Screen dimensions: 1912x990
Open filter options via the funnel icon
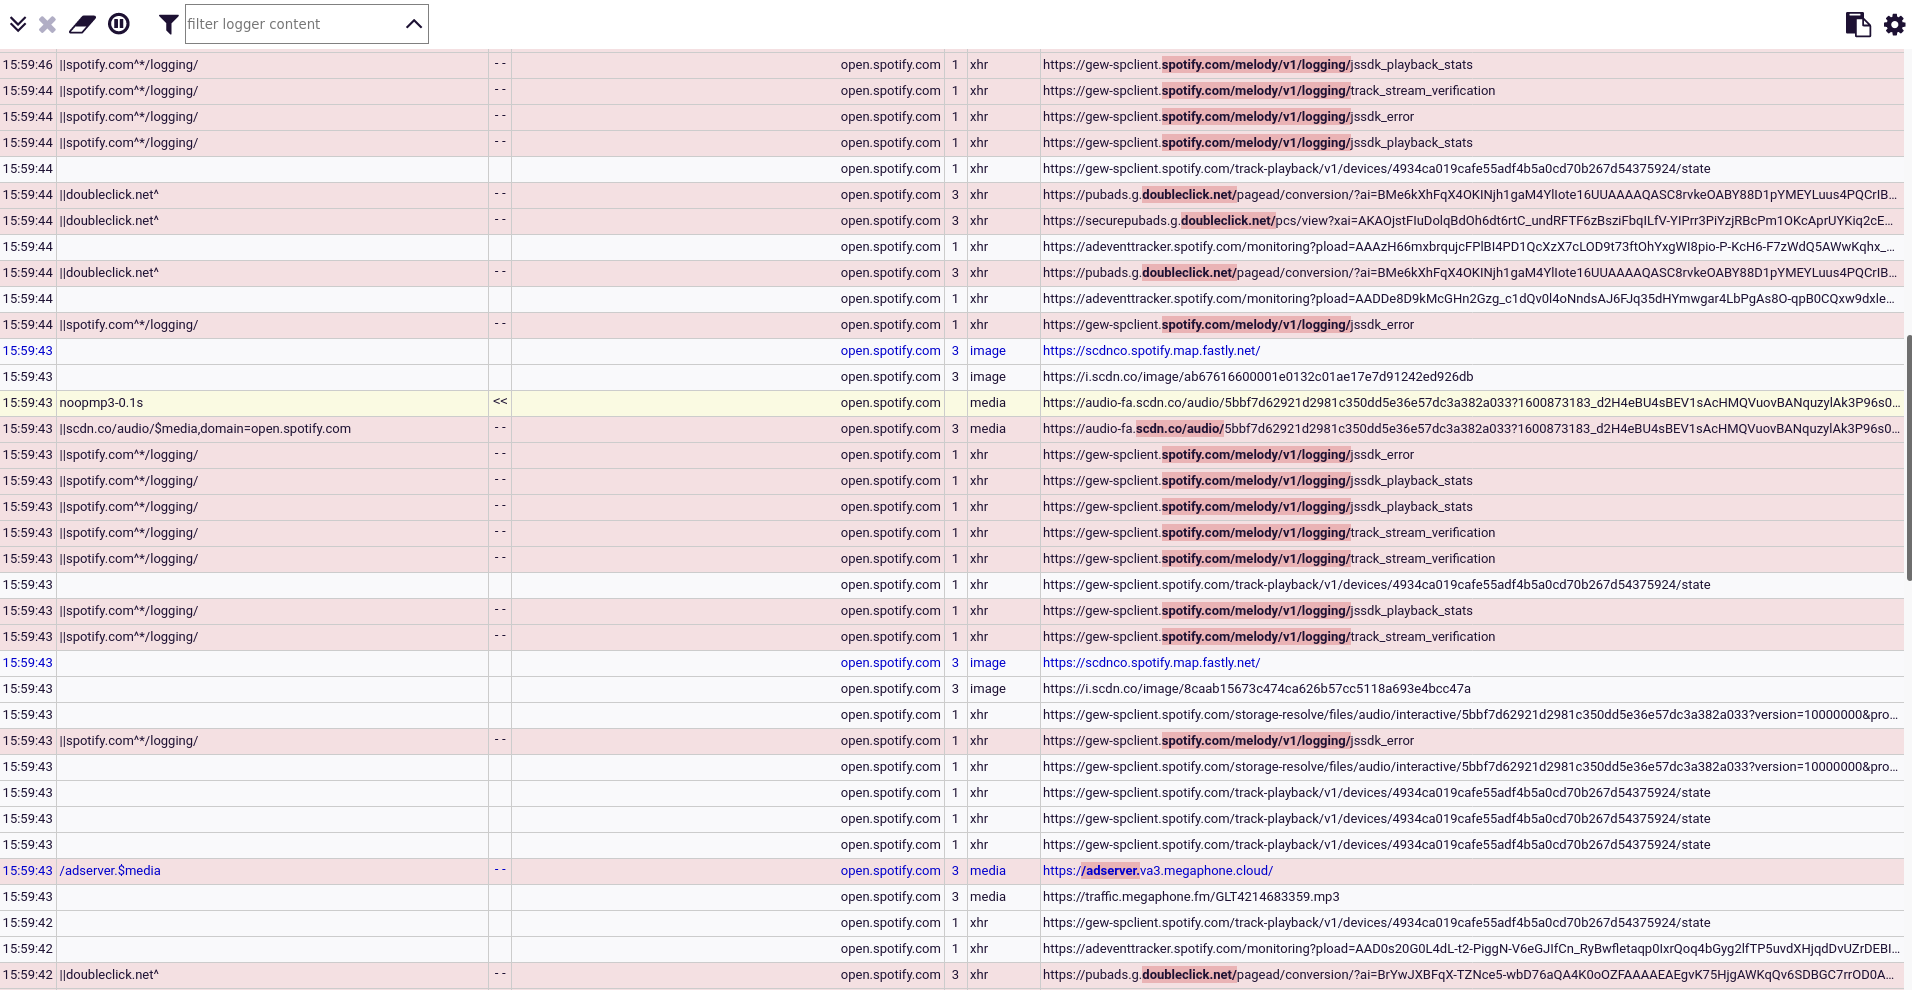coord(168,23)
